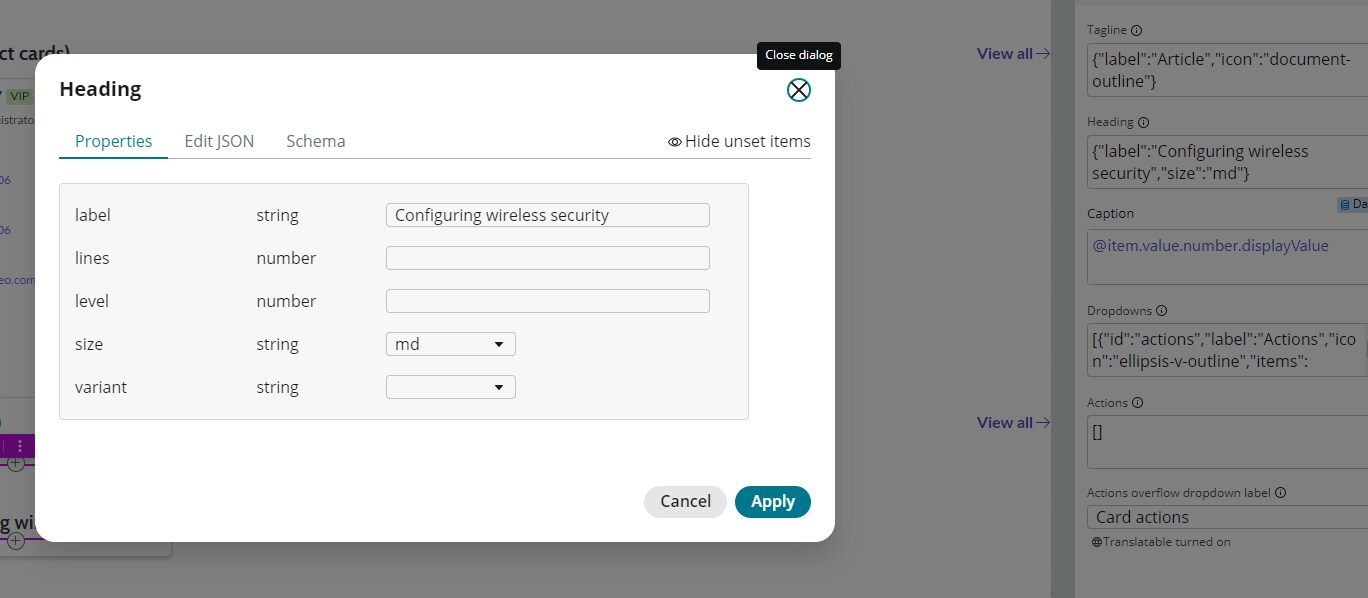Click the Cancel button
Viewport: 1368px width, 598px height.
pyautogui.click(x=685, y=502)
